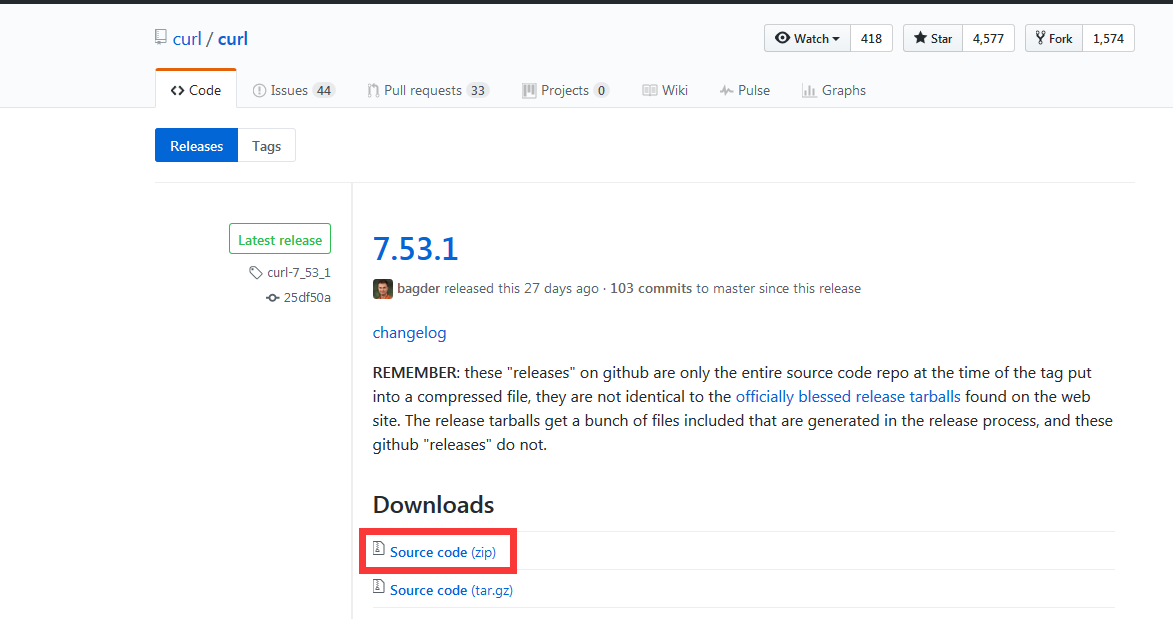This screenshot has width=1173, height=619.
Task: Click the 33 pull requests counter badge
Action: 477,91
